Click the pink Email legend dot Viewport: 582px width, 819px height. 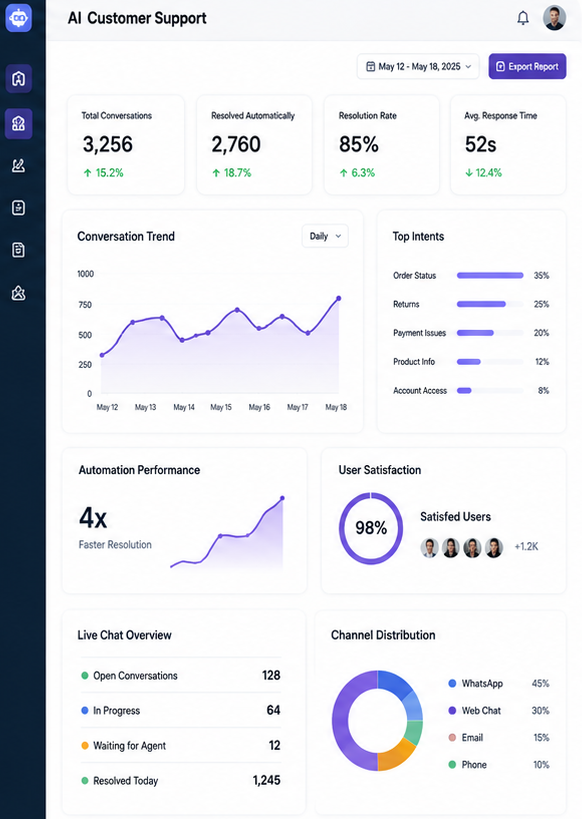pos(452,738)
